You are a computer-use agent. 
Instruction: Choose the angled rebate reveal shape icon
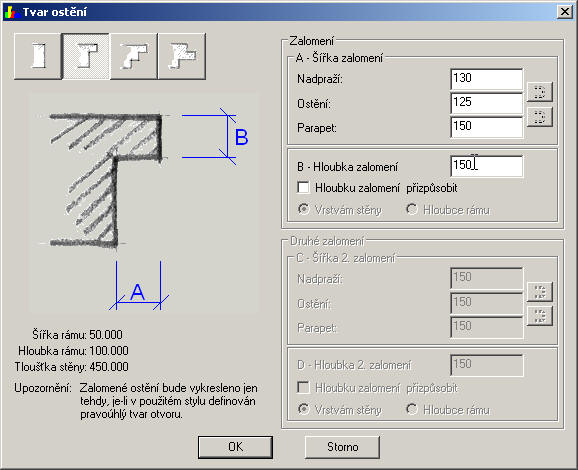click(x=134, y=56)
